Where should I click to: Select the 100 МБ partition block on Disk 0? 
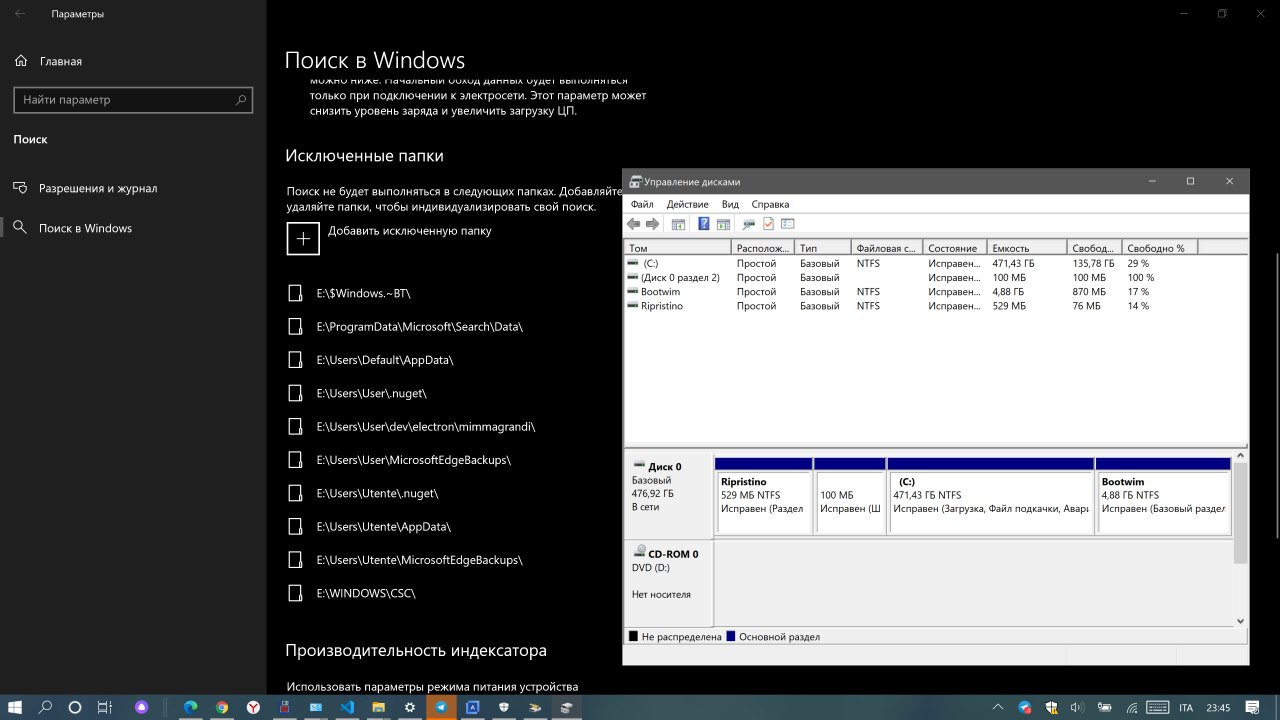click(850, 496)
